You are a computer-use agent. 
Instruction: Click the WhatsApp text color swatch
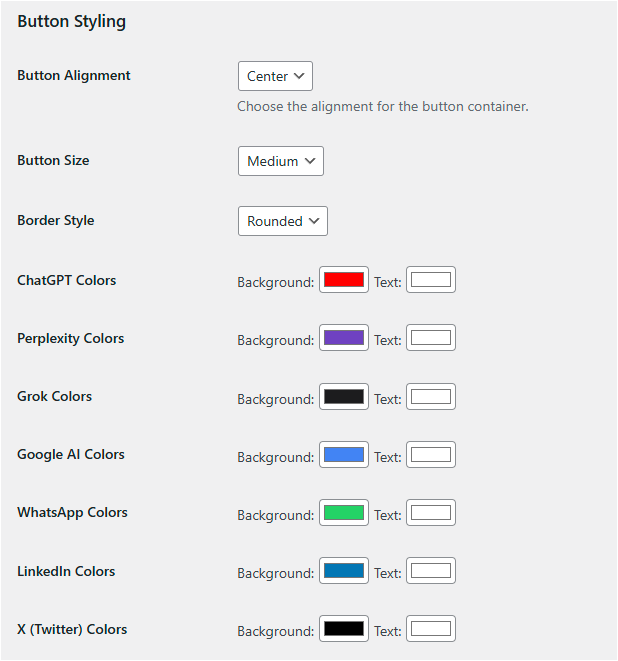[431, 513]
